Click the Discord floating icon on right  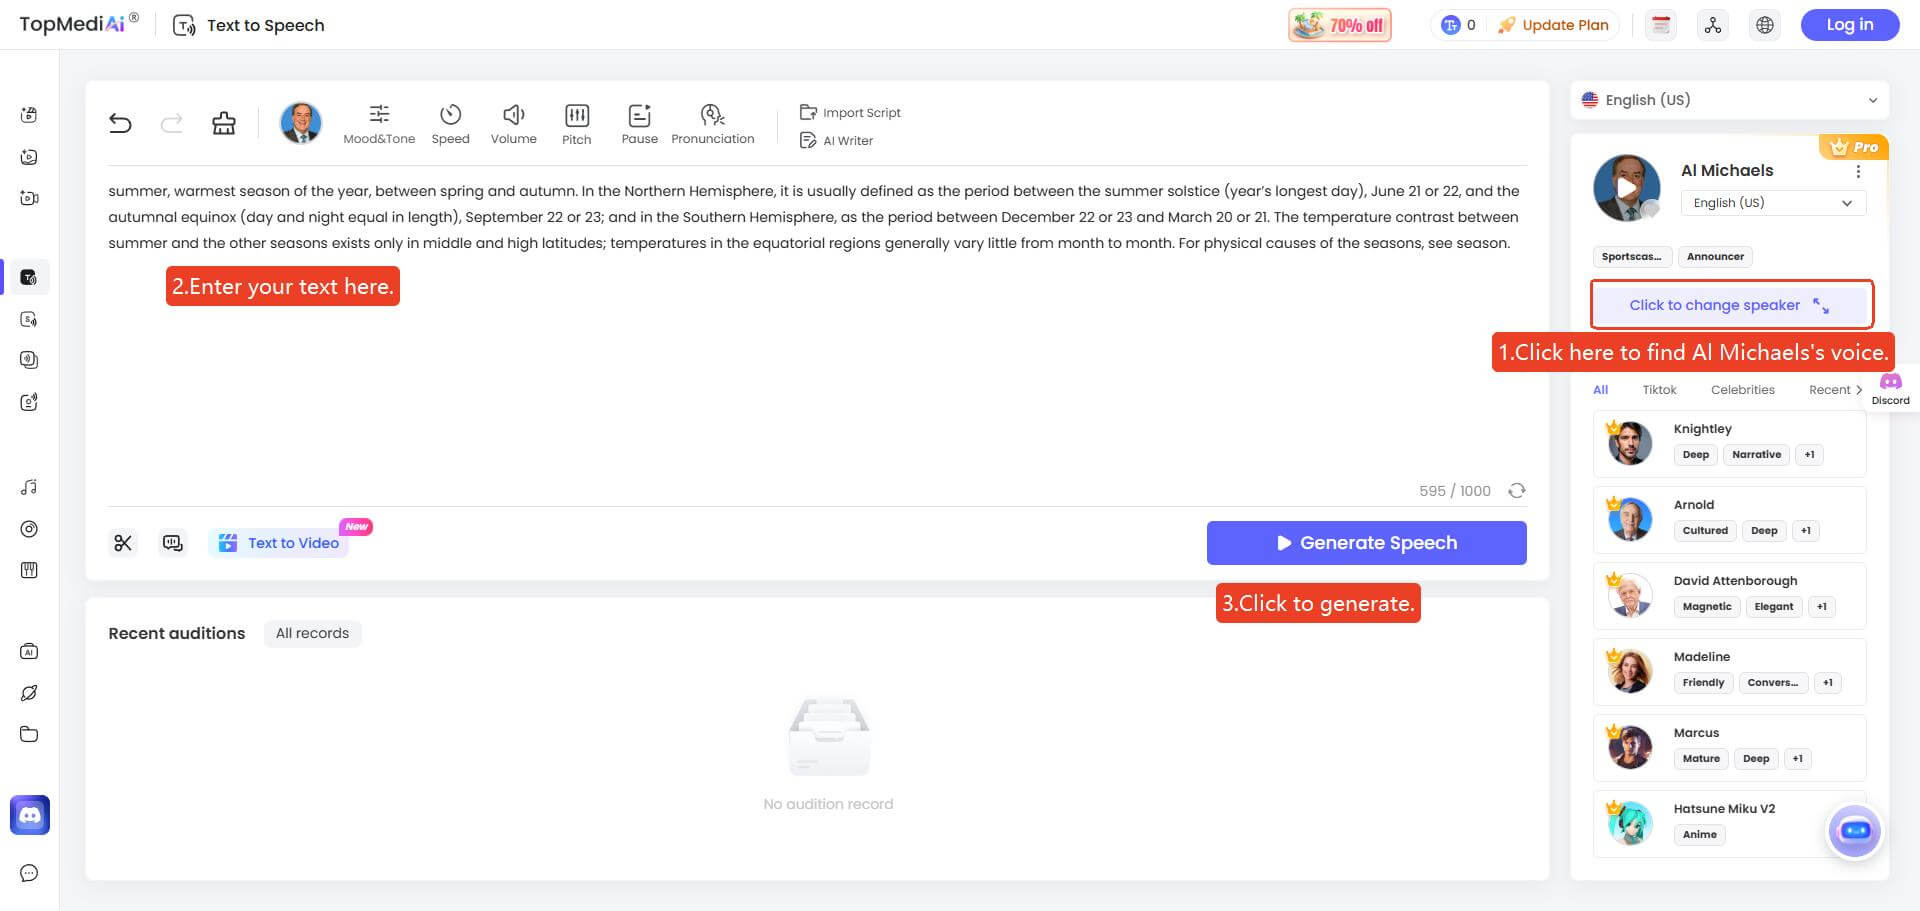point(1890,388)
